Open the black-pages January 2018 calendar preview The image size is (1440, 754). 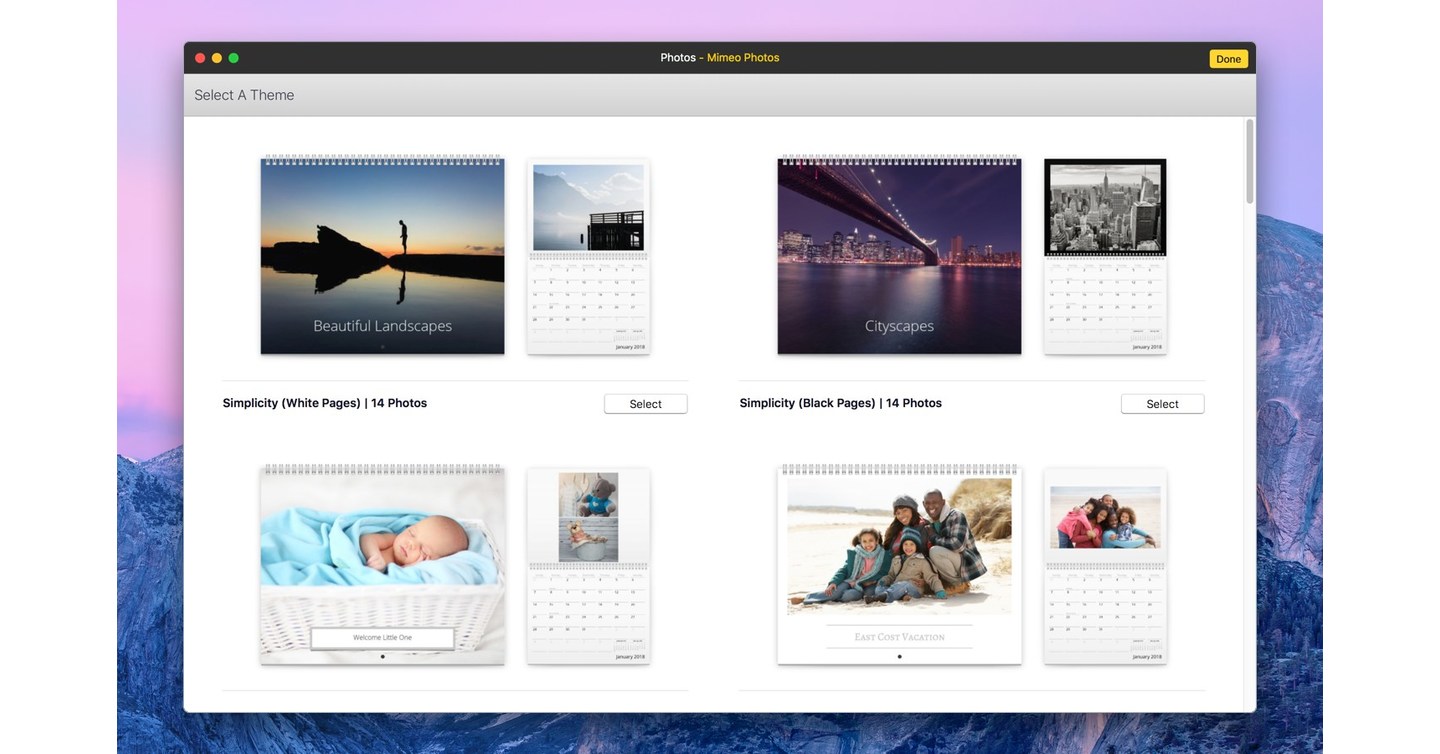coord(1105,256)
